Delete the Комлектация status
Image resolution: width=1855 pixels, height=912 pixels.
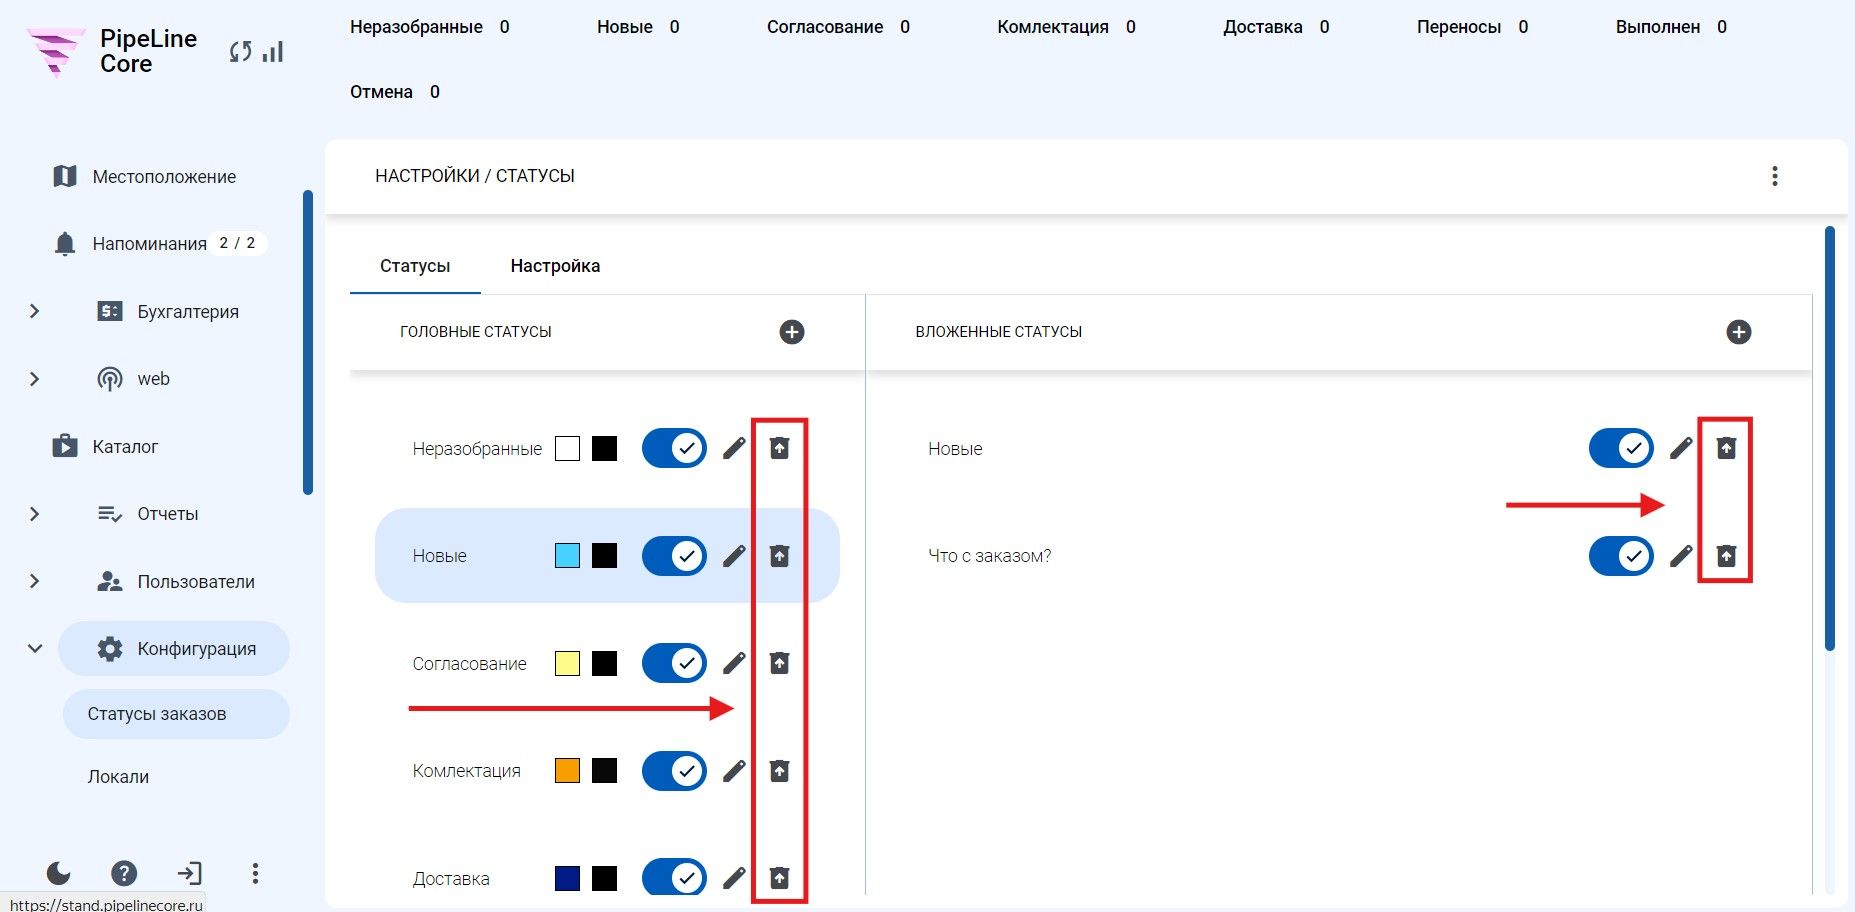click(x=780, y=771)
